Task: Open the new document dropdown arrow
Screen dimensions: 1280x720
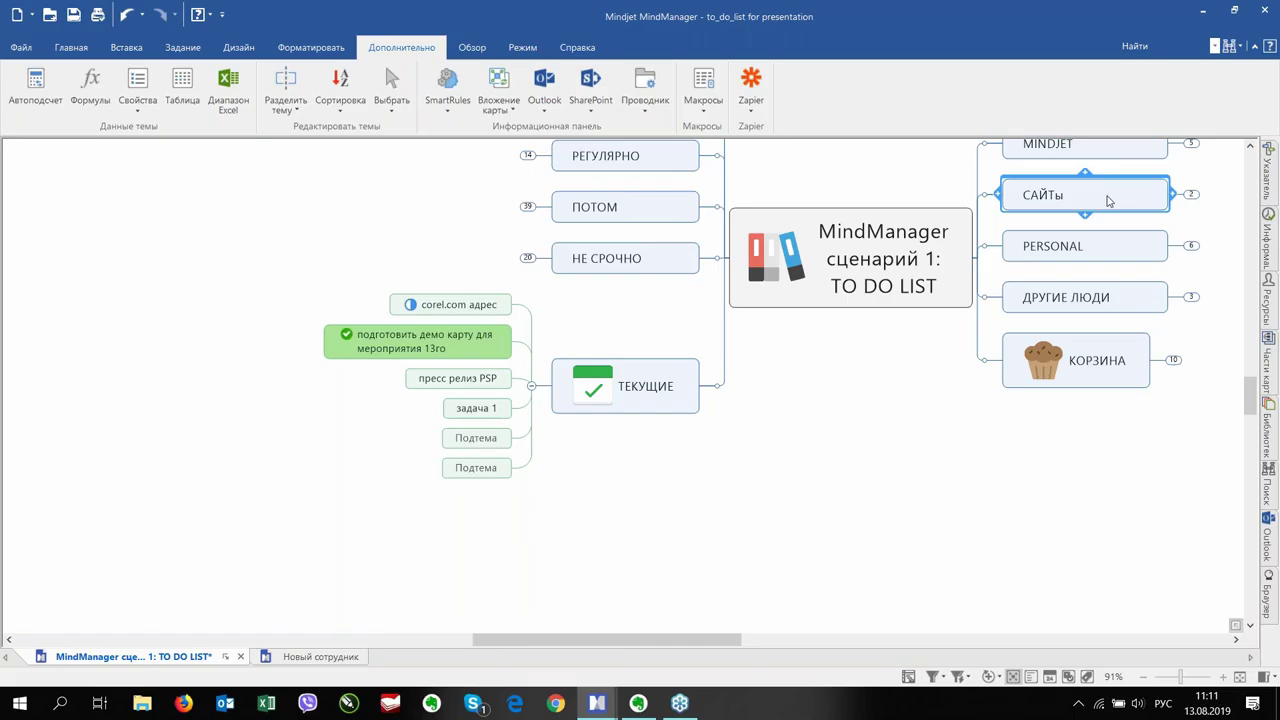Action: click(32, 15)
